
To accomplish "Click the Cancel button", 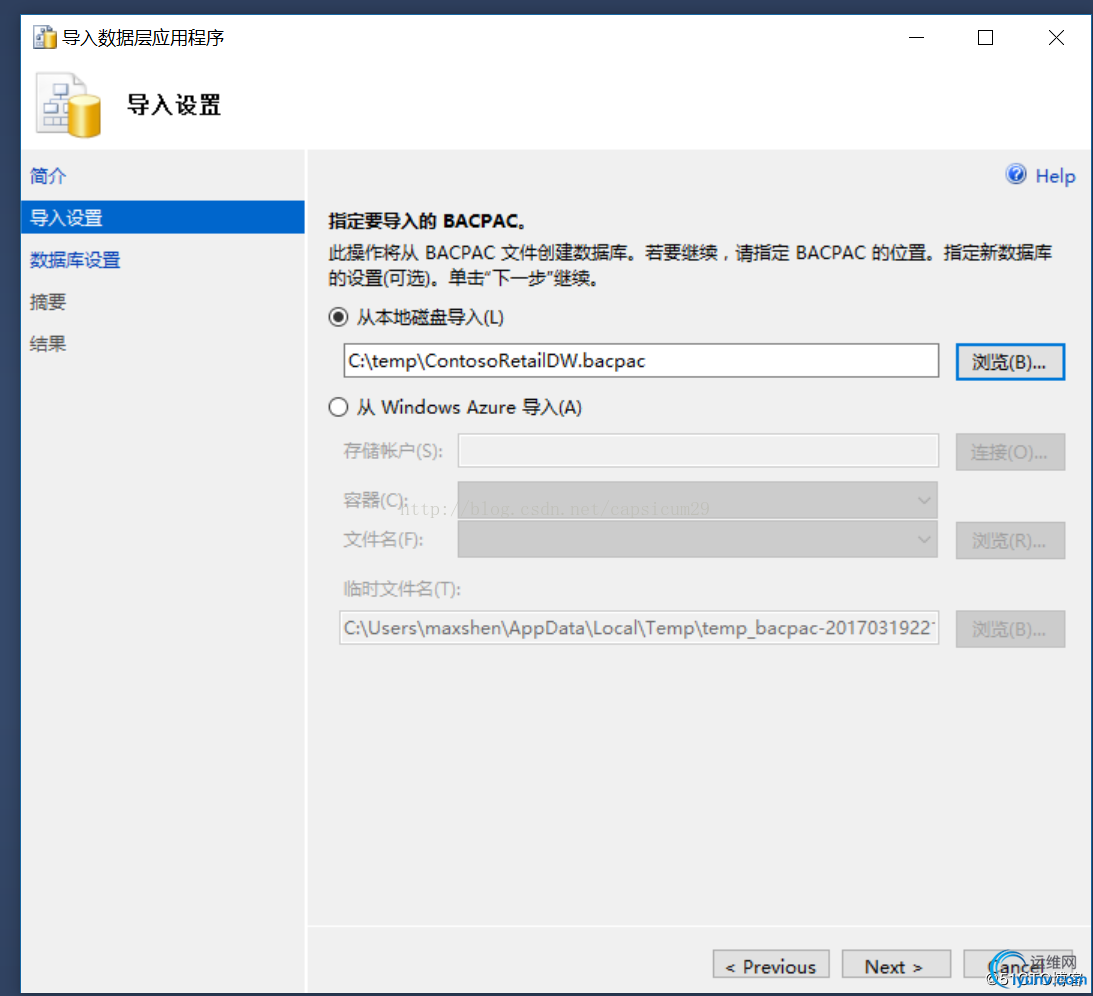I will pyautogui.click(x=1017, y=966).
